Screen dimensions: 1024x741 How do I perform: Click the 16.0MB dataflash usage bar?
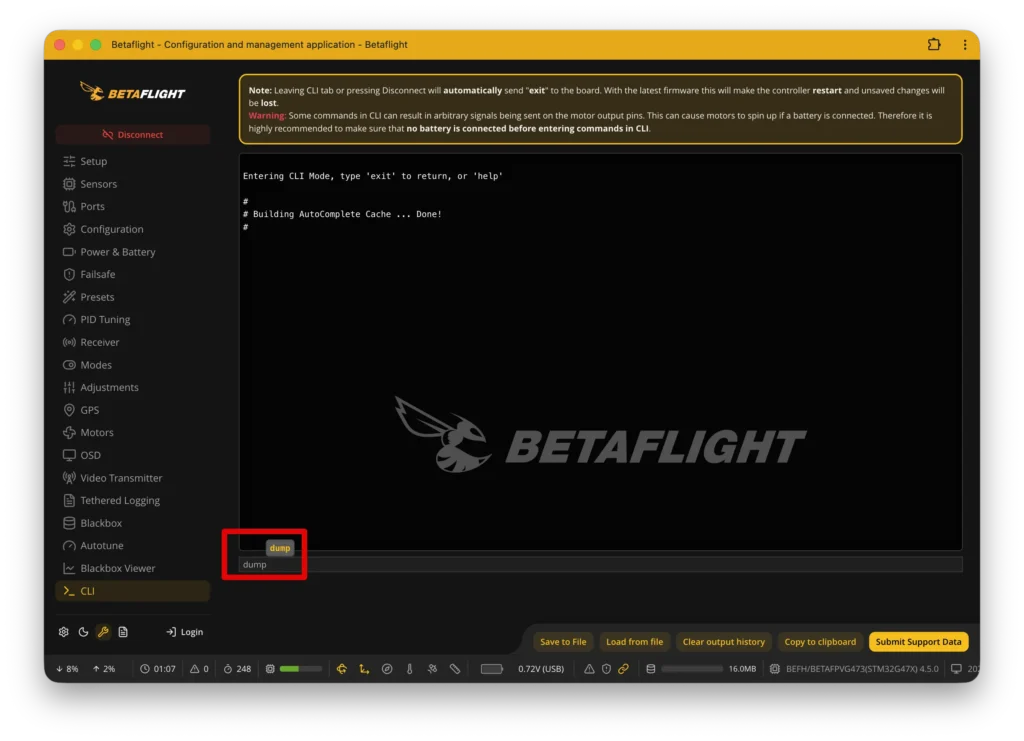692,669
